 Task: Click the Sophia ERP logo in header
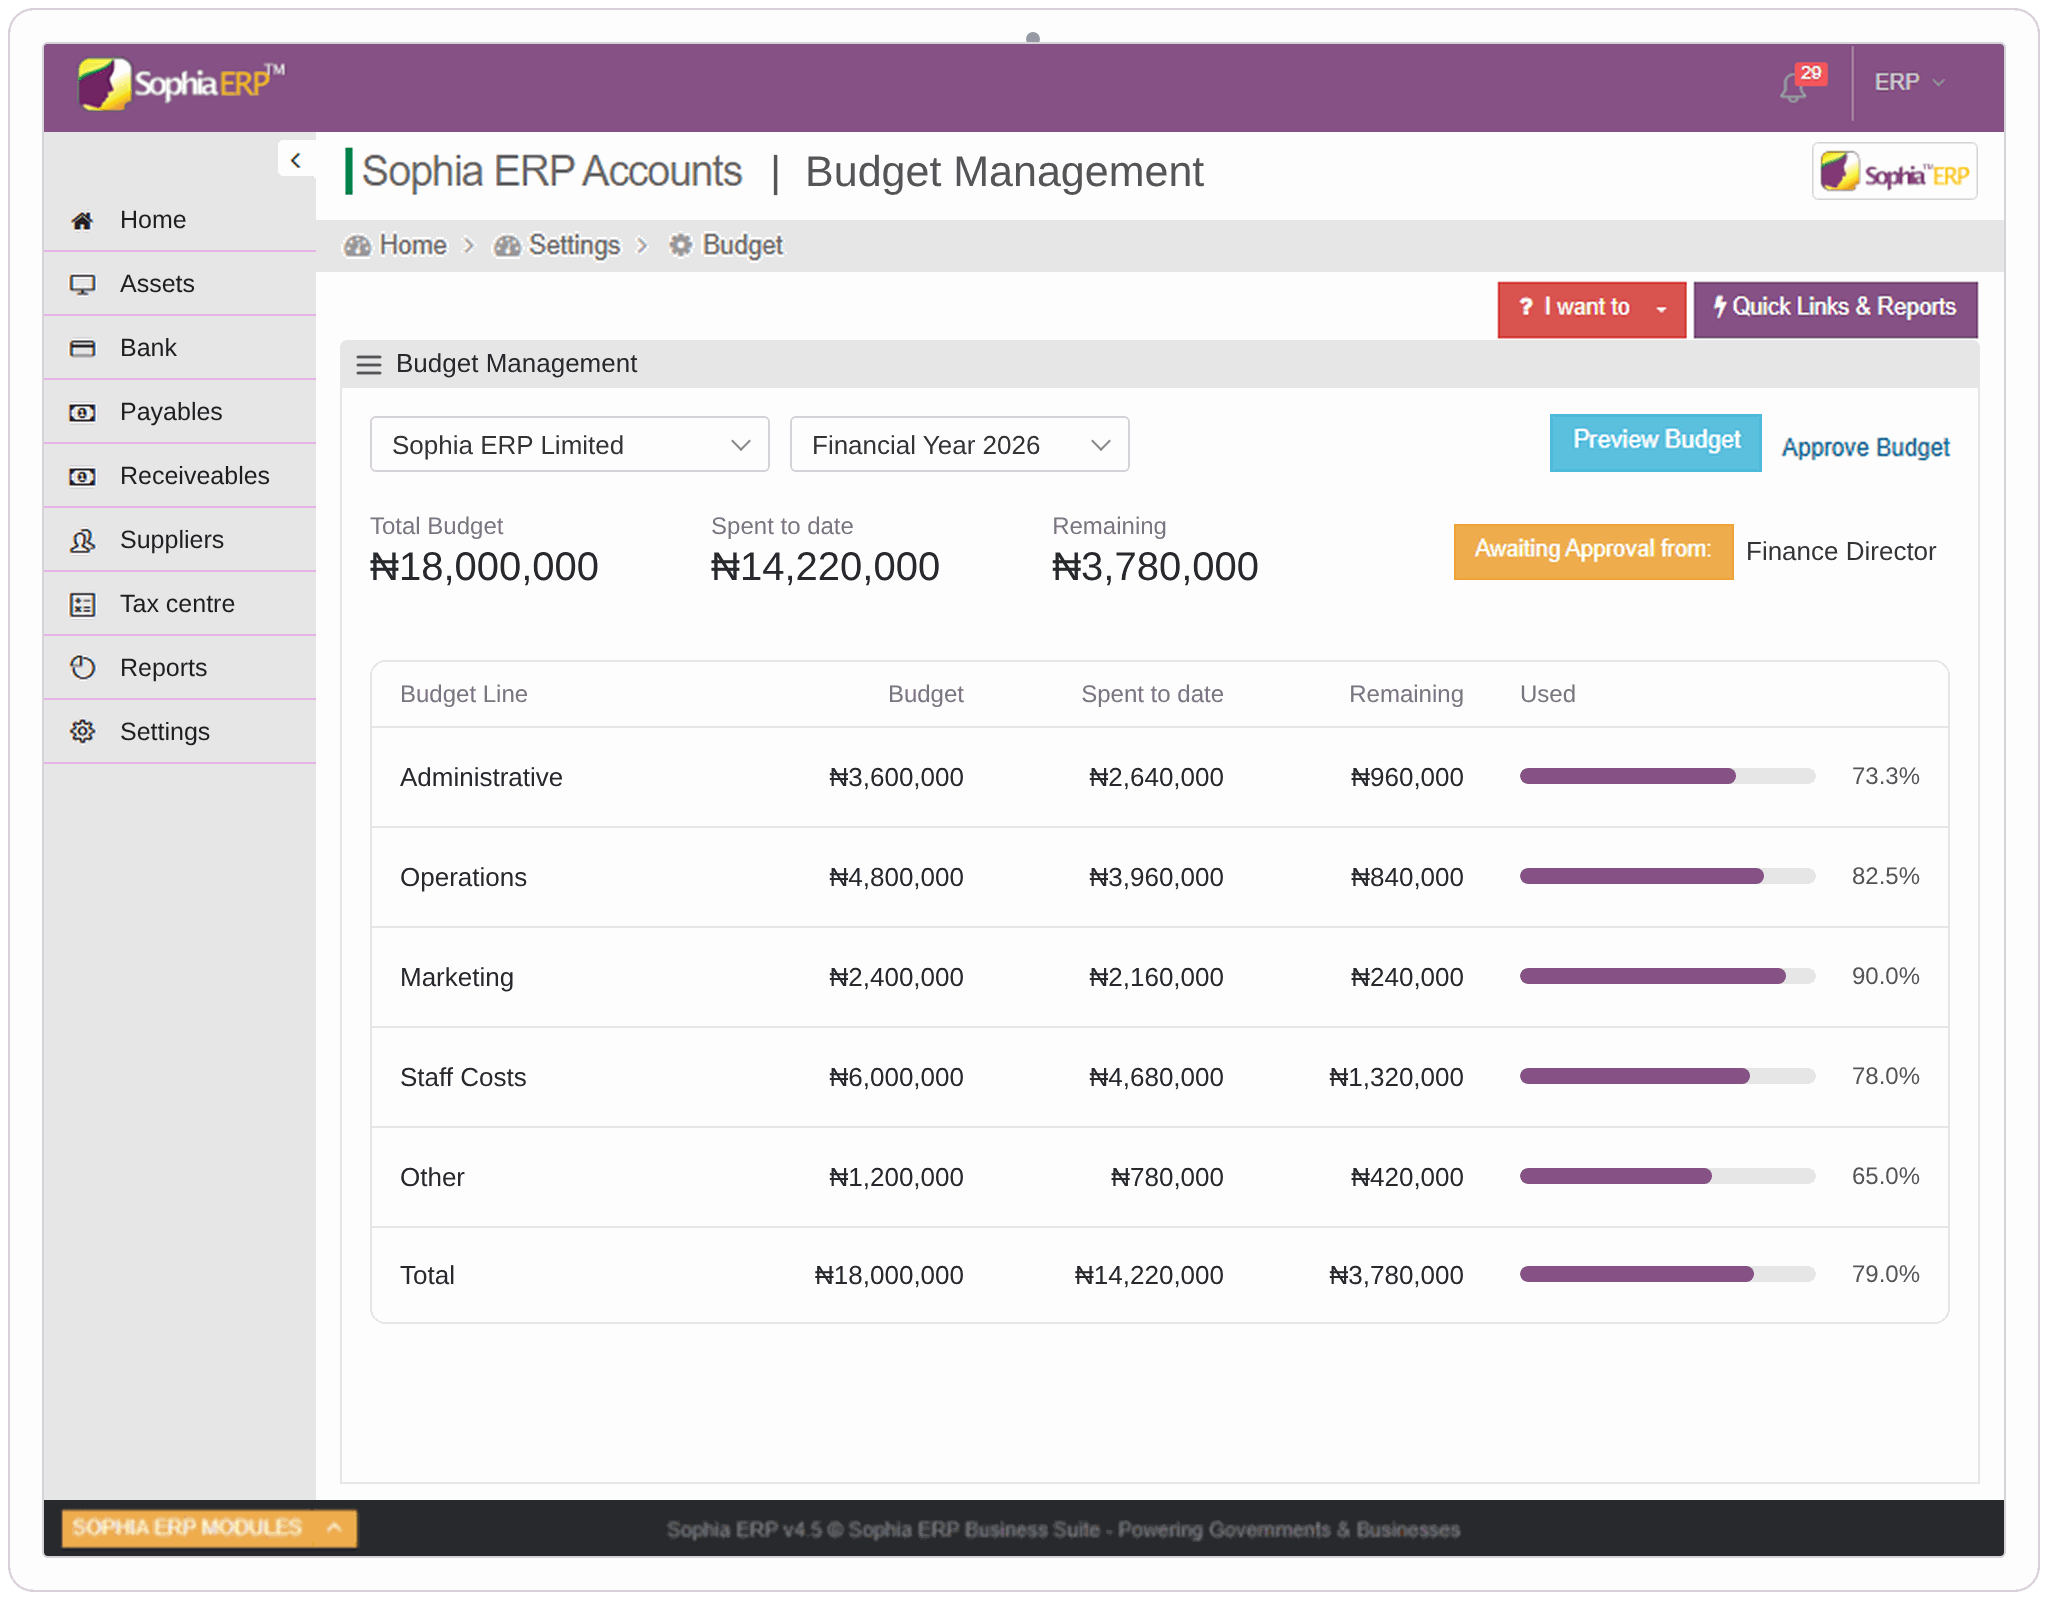181,84
